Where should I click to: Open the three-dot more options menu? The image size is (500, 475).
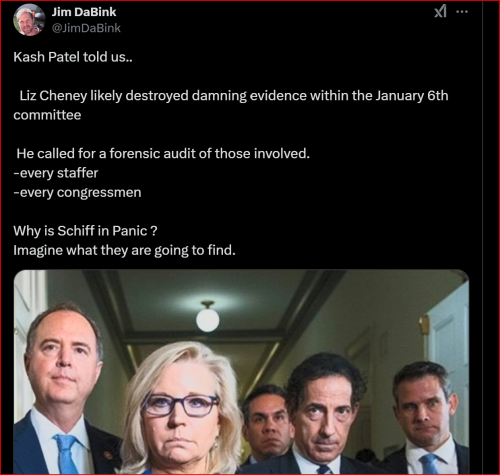tap(462, 12)
